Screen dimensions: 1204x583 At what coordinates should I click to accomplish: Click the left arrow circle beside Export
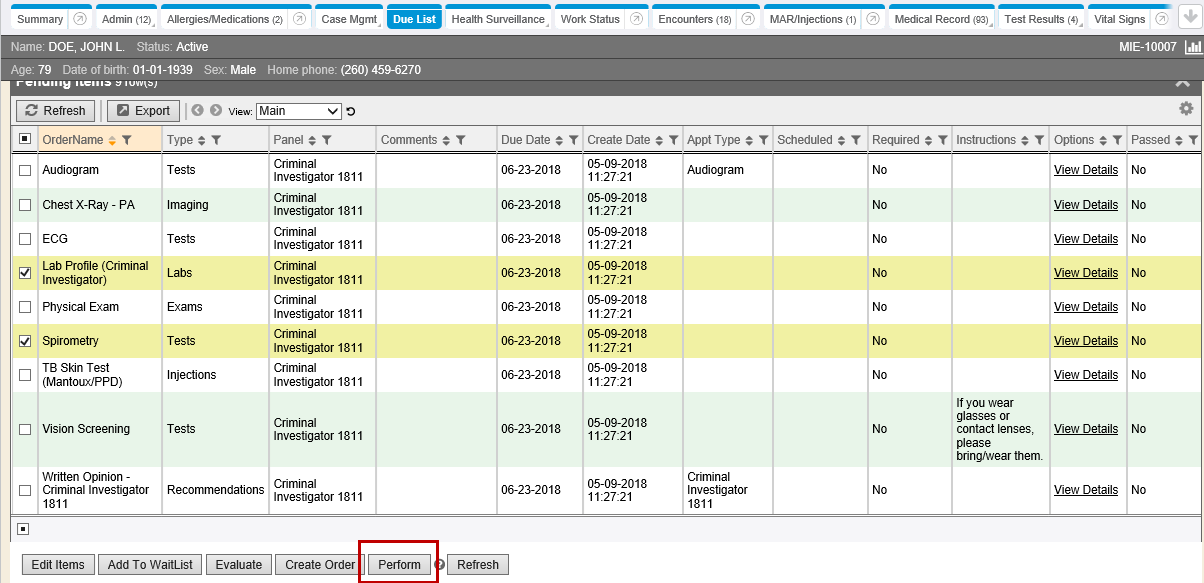[x=197, y=111]
